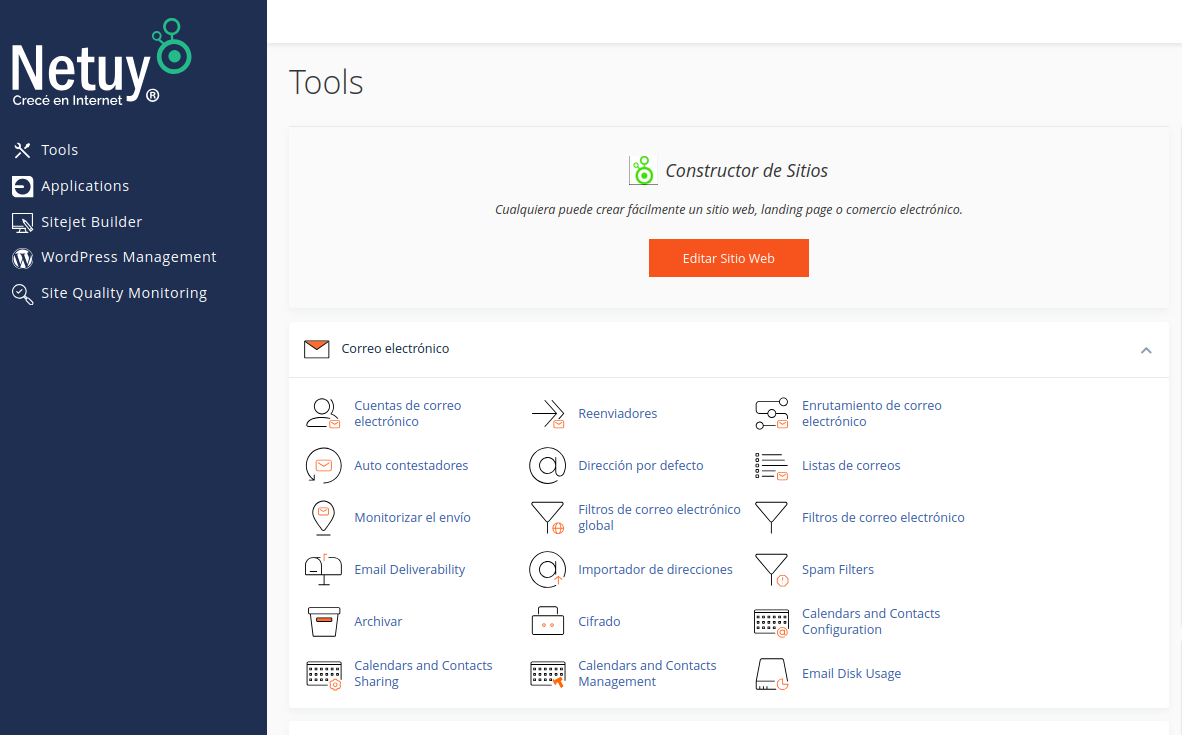Screen dimensions: 1182x735
Task: Click the Auto contestadores icon
Action: [x=323, y=466]
